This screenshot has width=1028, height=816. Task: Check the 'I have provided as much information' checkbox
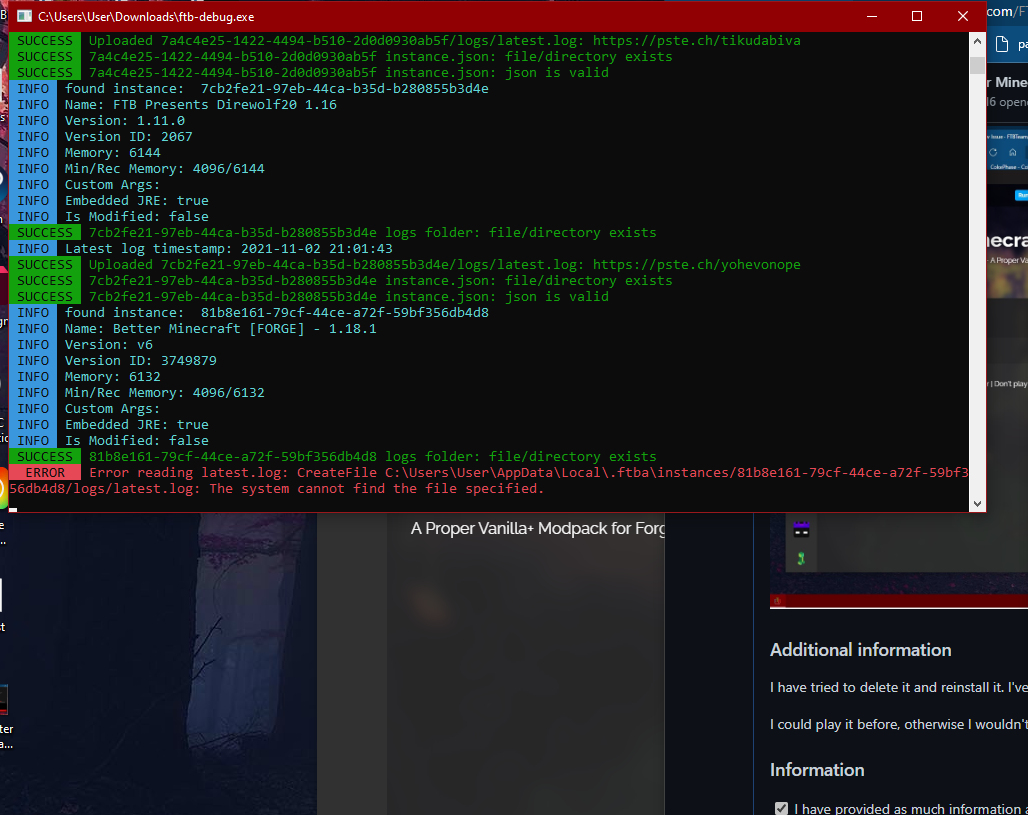coord(781,808)
